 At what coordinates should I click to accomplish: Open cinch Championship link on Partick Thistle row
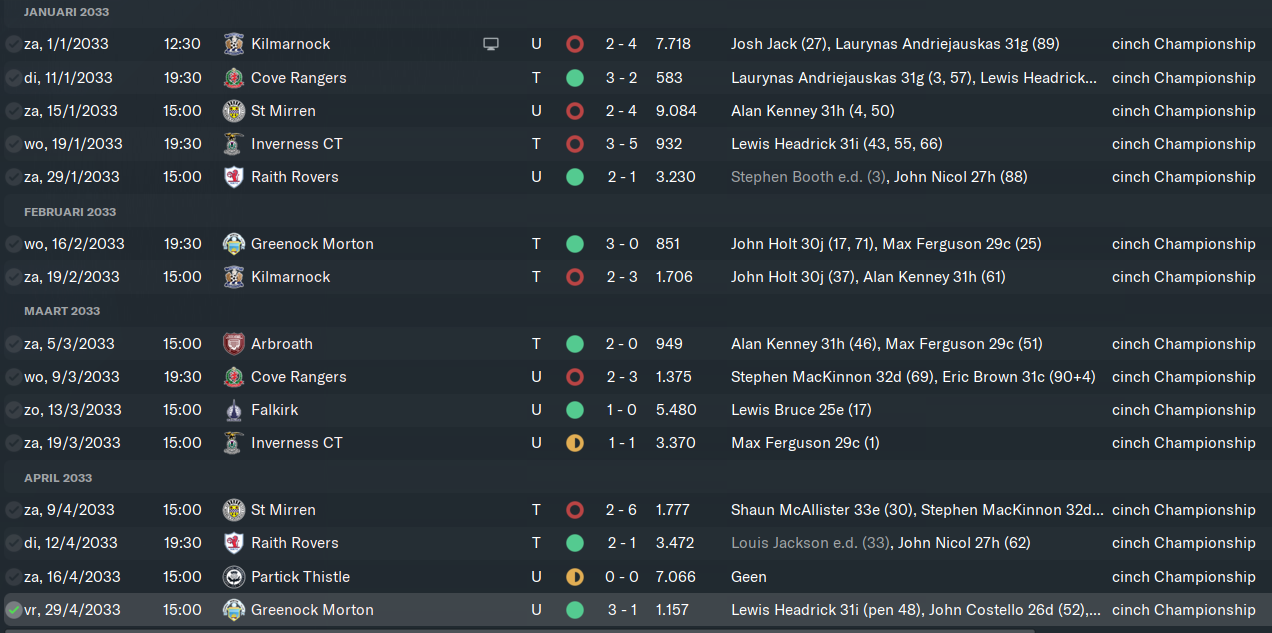(1183, 577)
